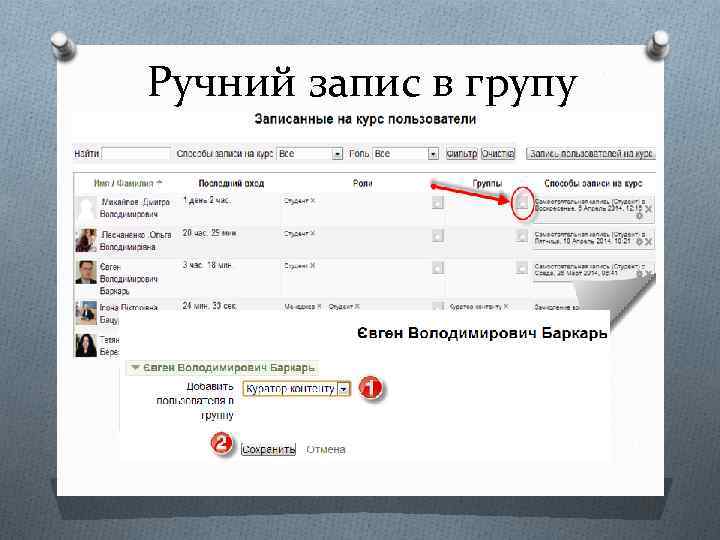
Task: Click the Очистка button
Action: coord(498,154)
